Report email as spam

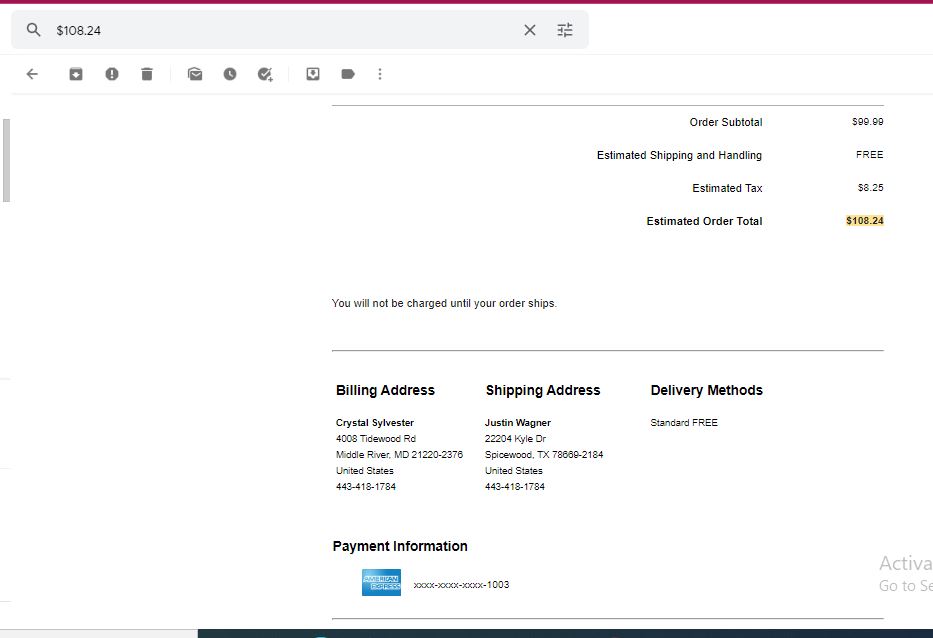click(112, 74)
